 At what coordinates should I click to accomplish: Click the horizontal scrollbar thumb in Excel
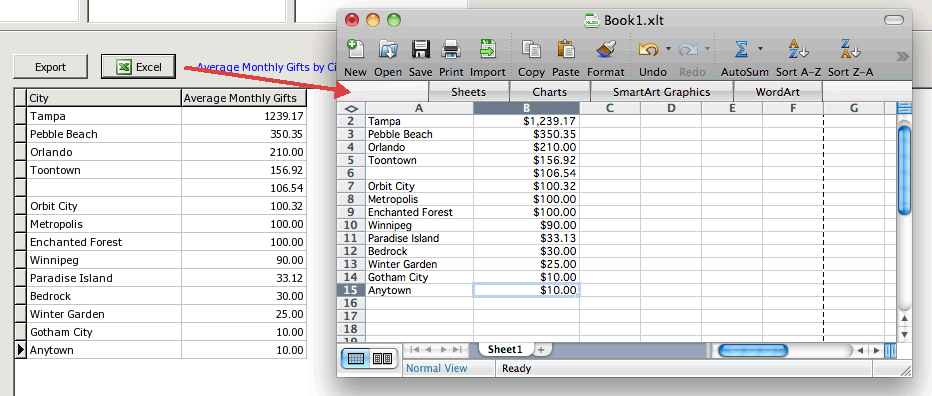[x=752, y=350]
